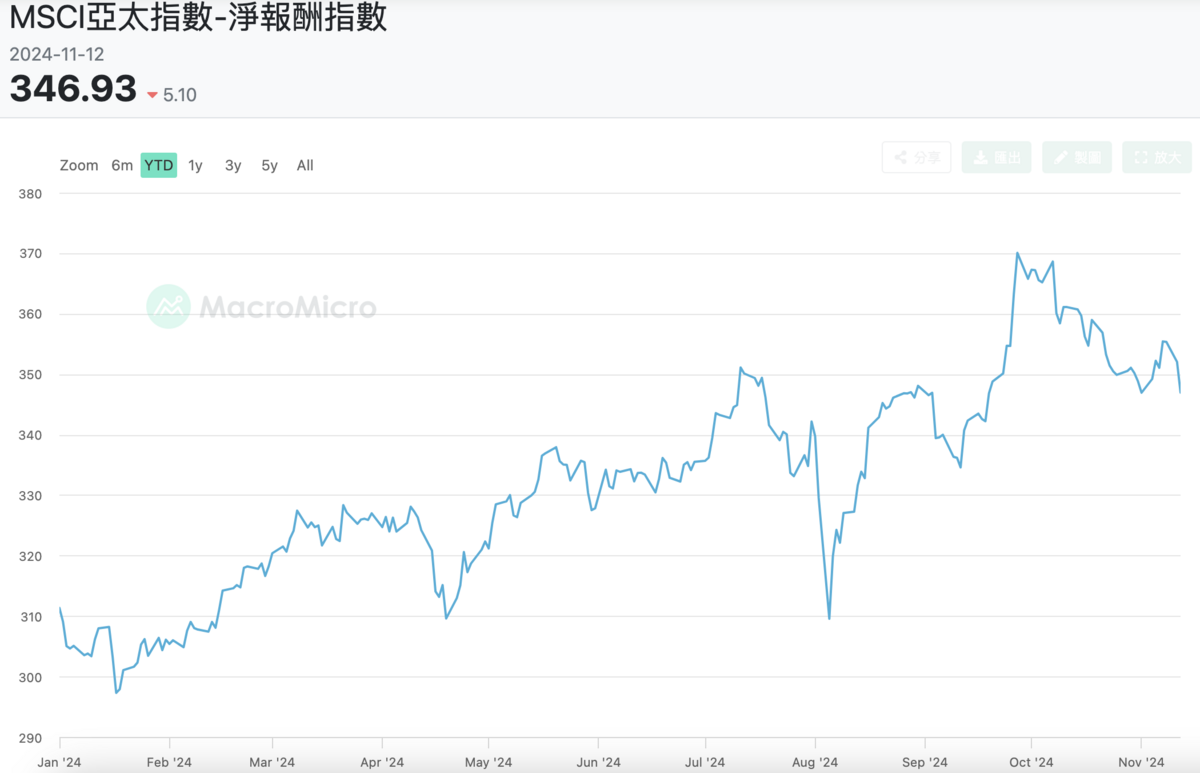This screenshot has height=773, width=1200.
Task: Switch the chart to 3y range
Action: [x=233, y=165]
